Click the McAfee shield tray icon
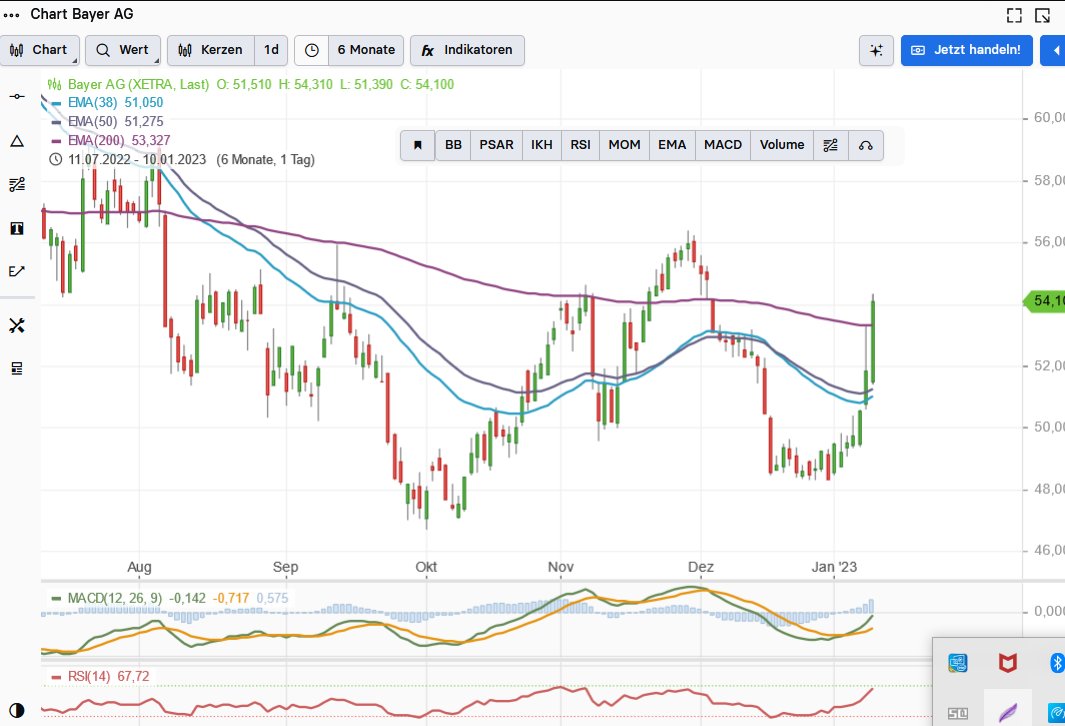 [x=1008, y=662]
